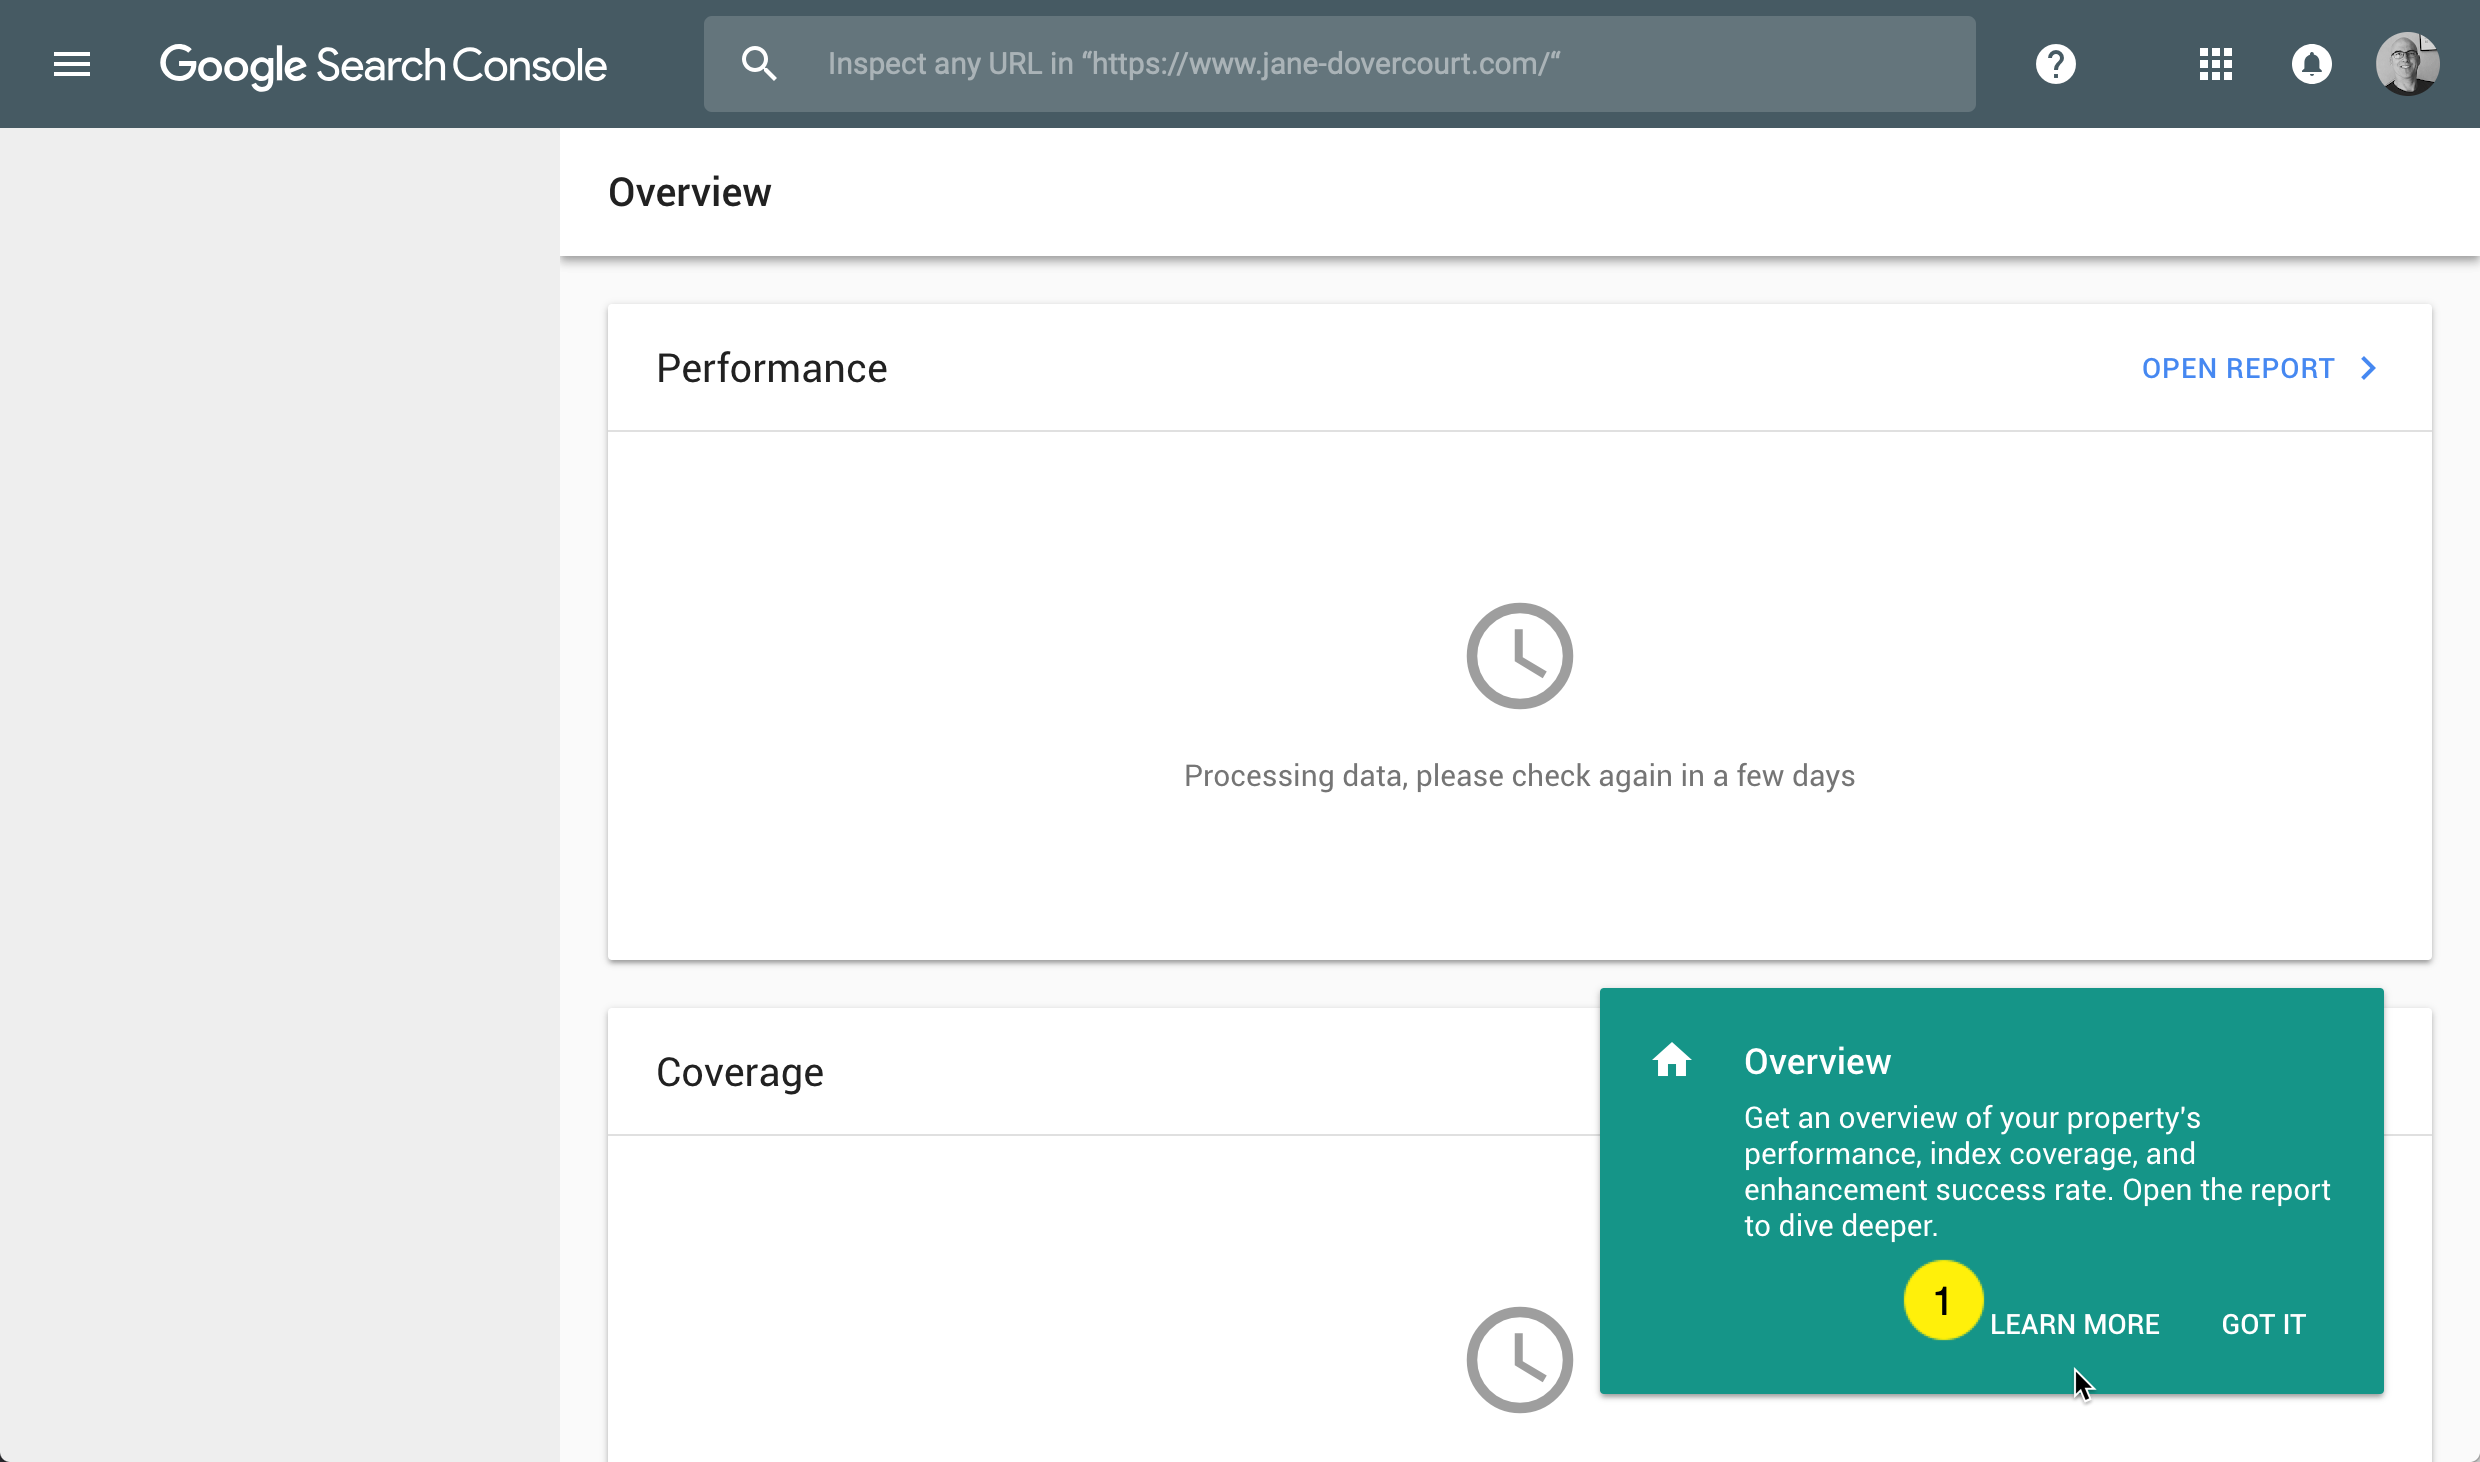
Task: Open the hamburger navigation menu
Action: 72,65
